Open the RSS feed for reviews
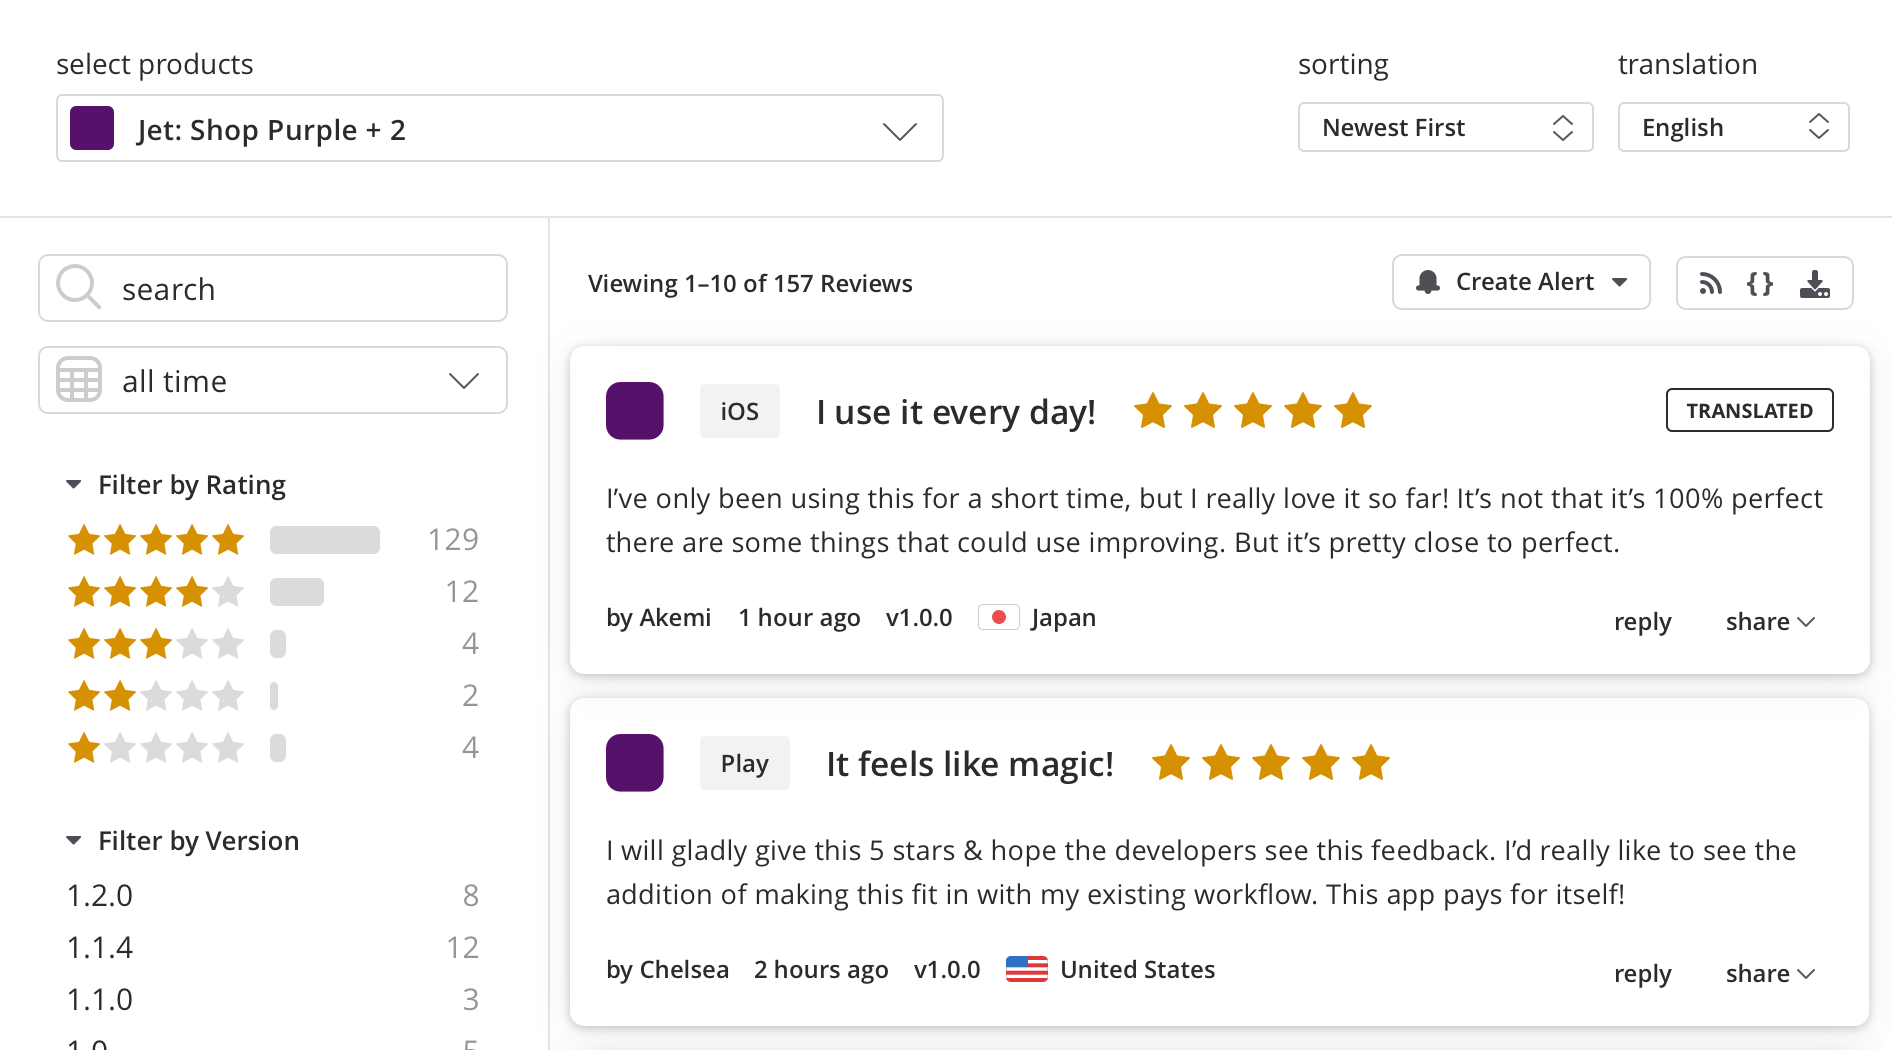Image resolution: width=1892 pixels, height=1050 pixels. pos(1710,283)
